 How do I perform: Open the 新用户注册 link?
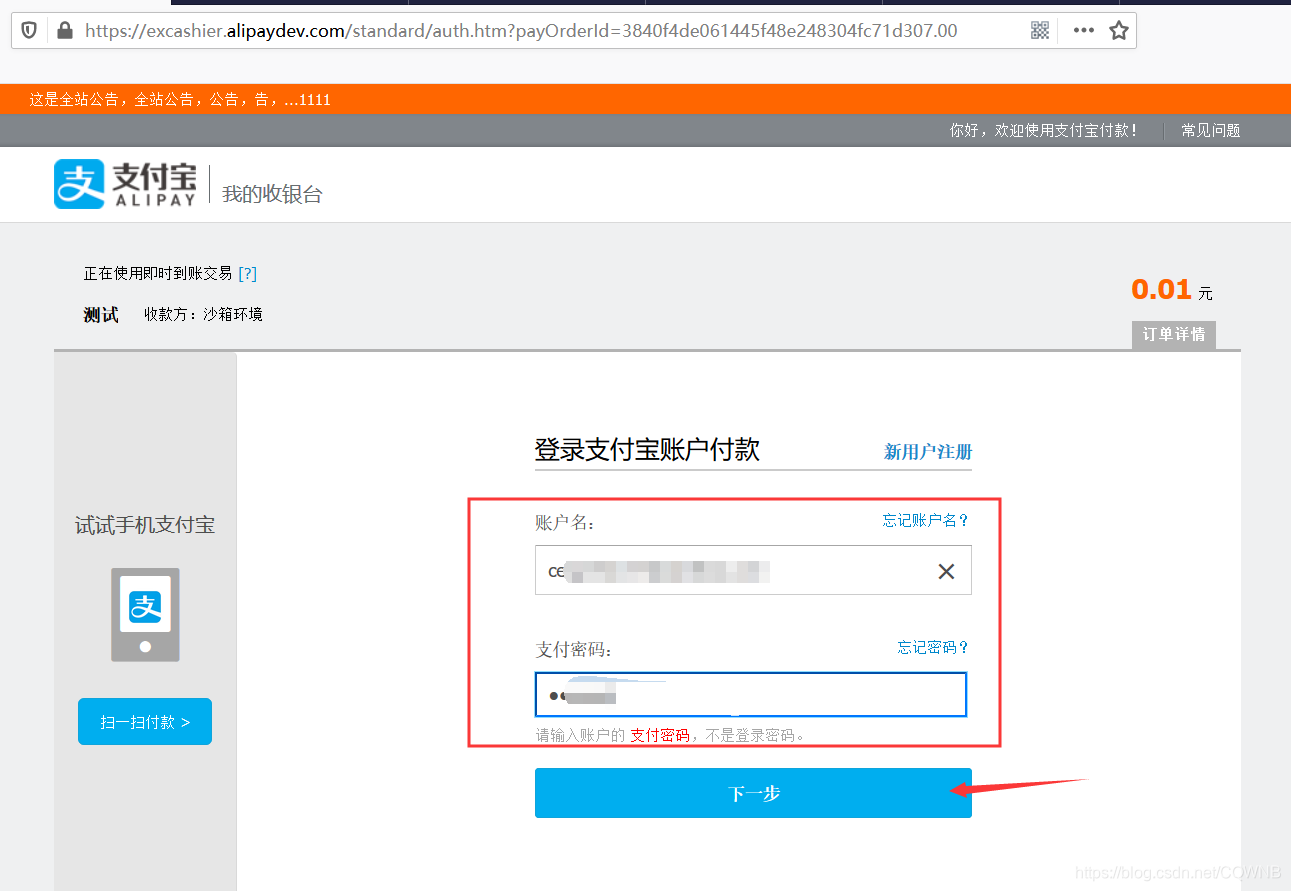928,452
